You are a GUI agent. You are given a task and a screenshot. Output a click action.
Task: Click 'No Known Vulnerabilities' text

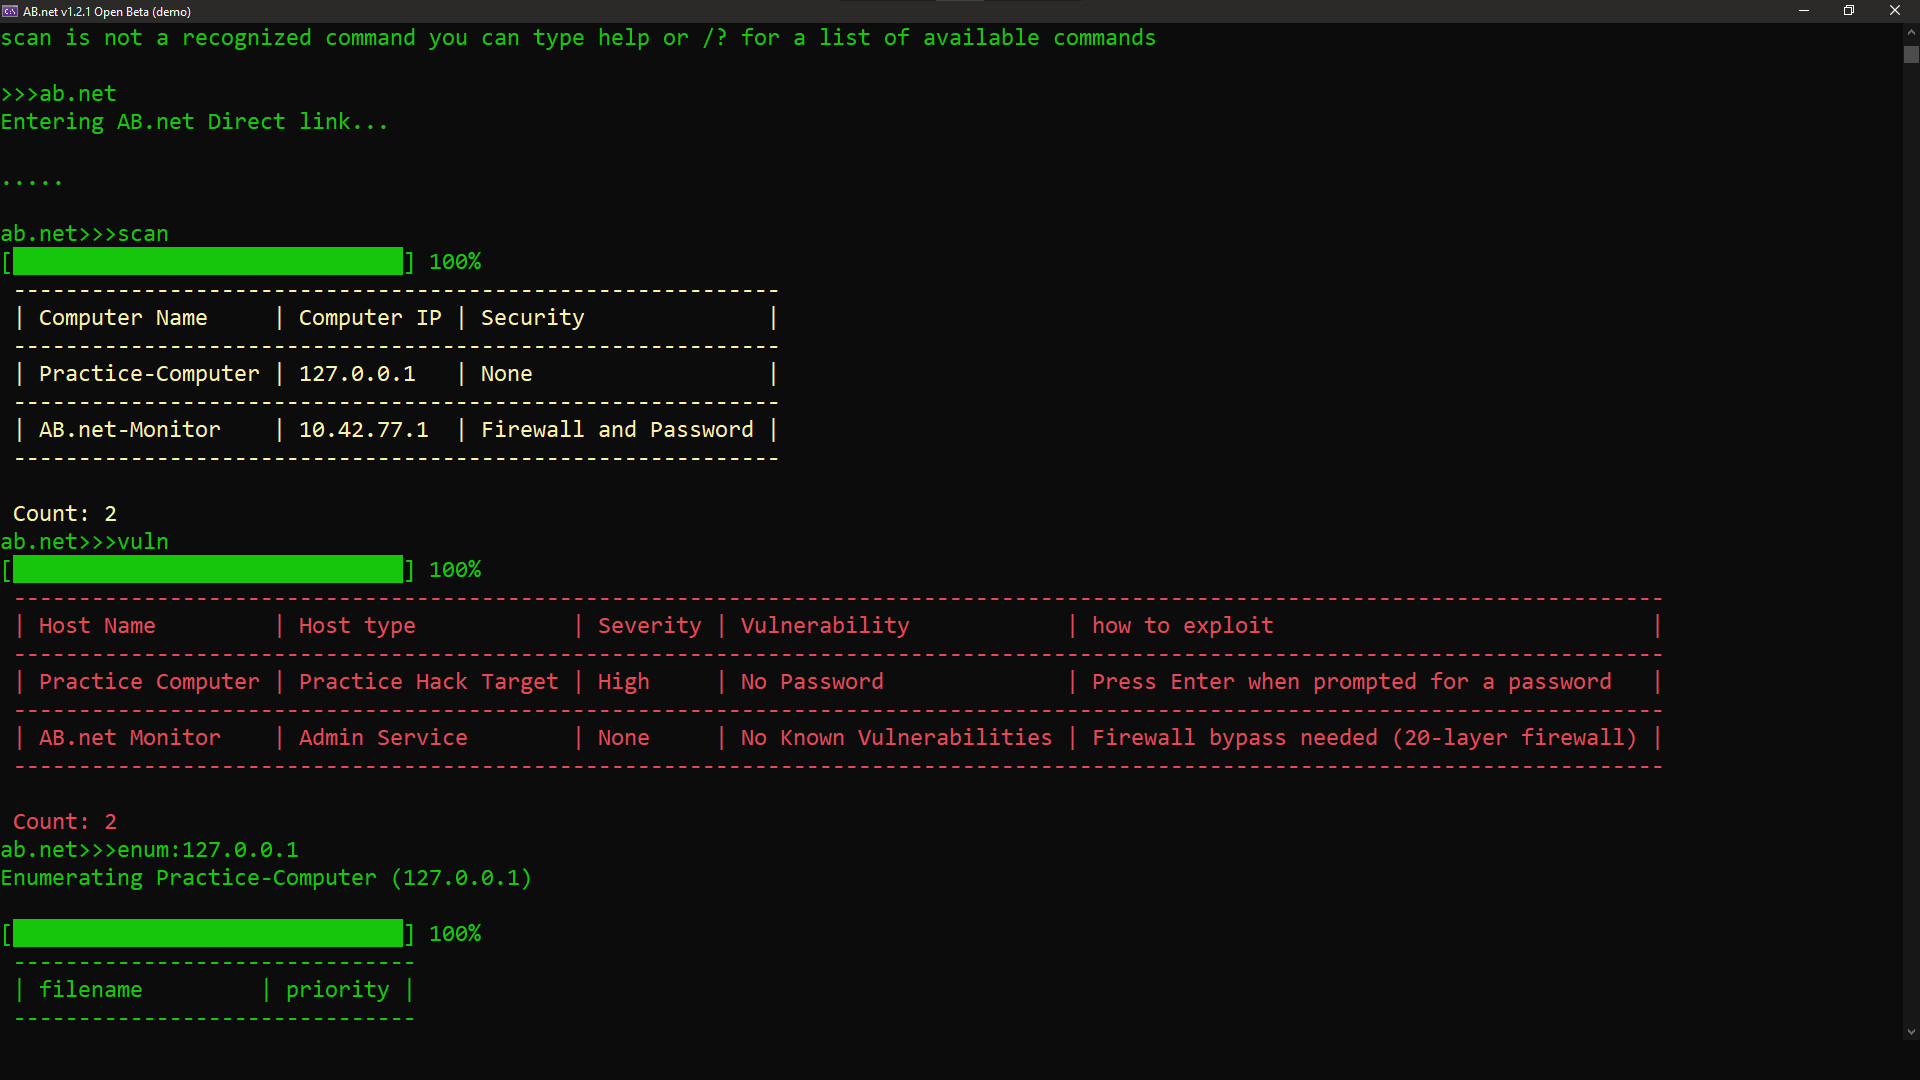tap(896, 738)
